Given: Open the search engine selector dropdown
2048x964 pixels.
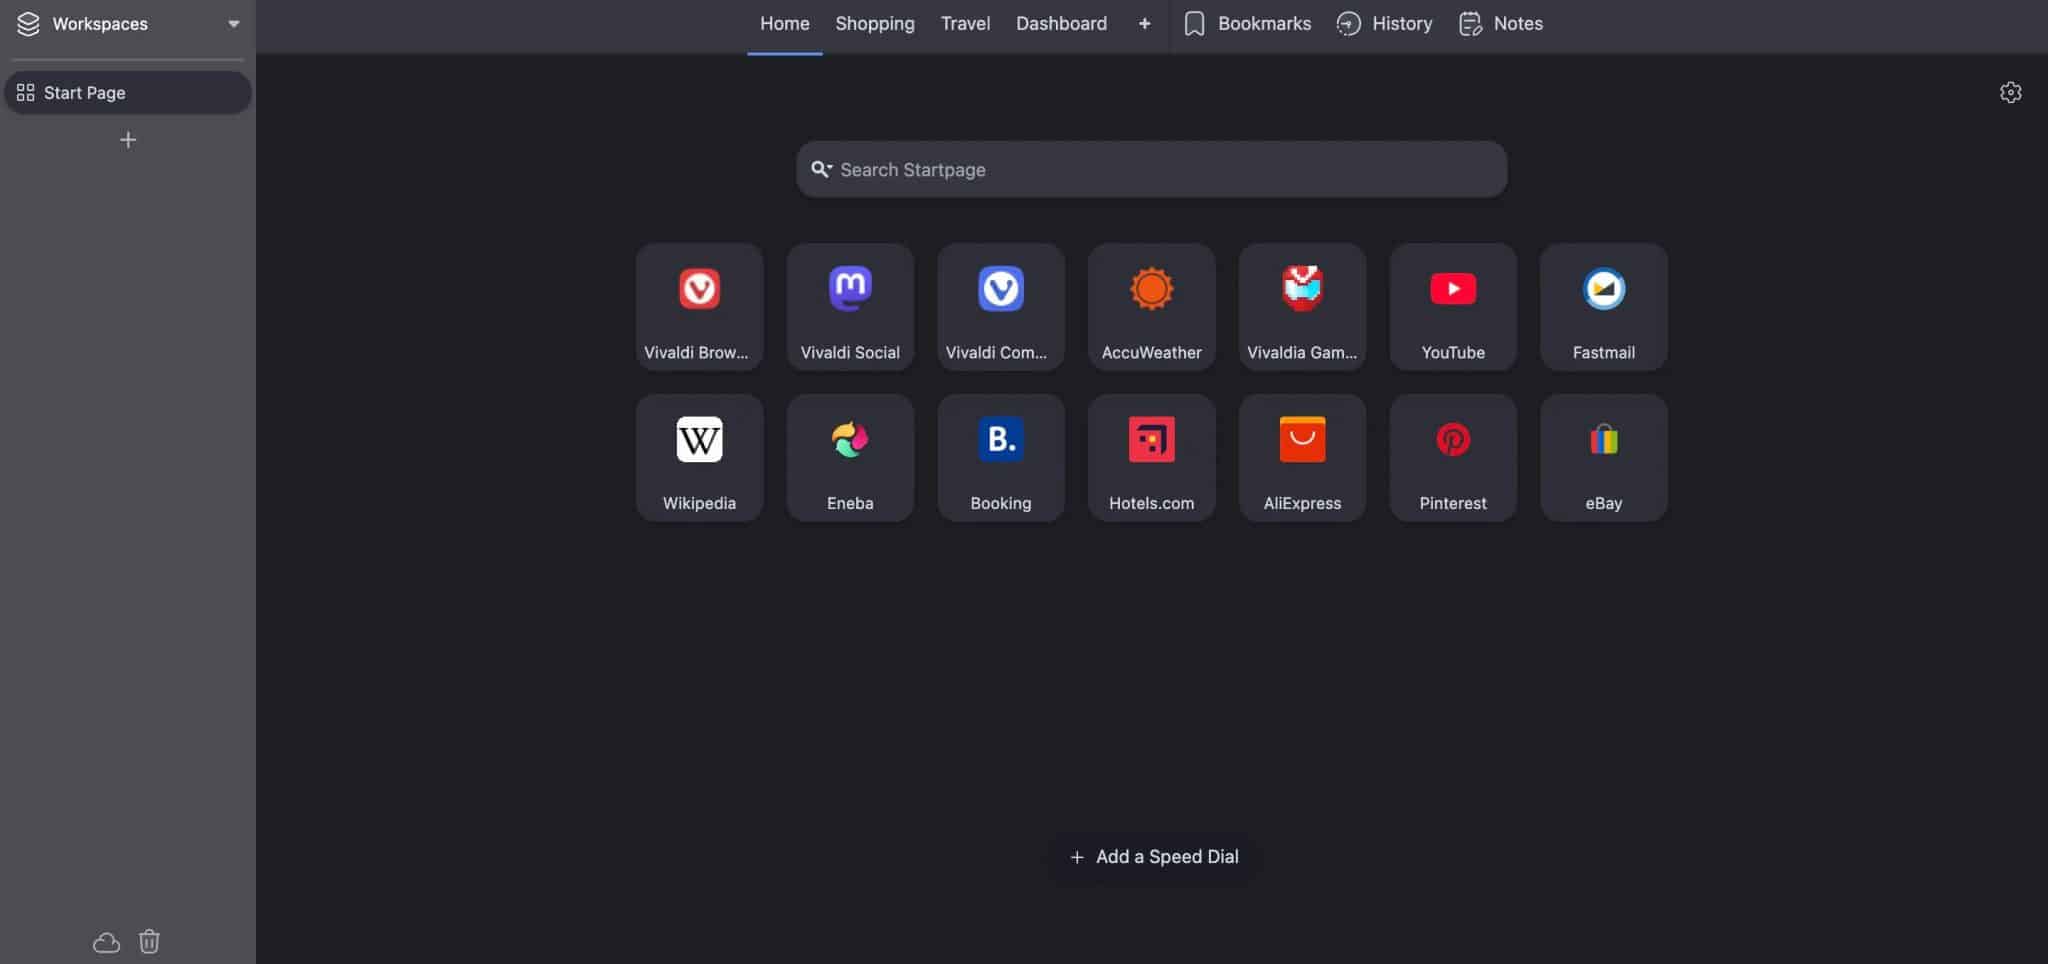Looking at the screenshot, I should tap(821, 169).
